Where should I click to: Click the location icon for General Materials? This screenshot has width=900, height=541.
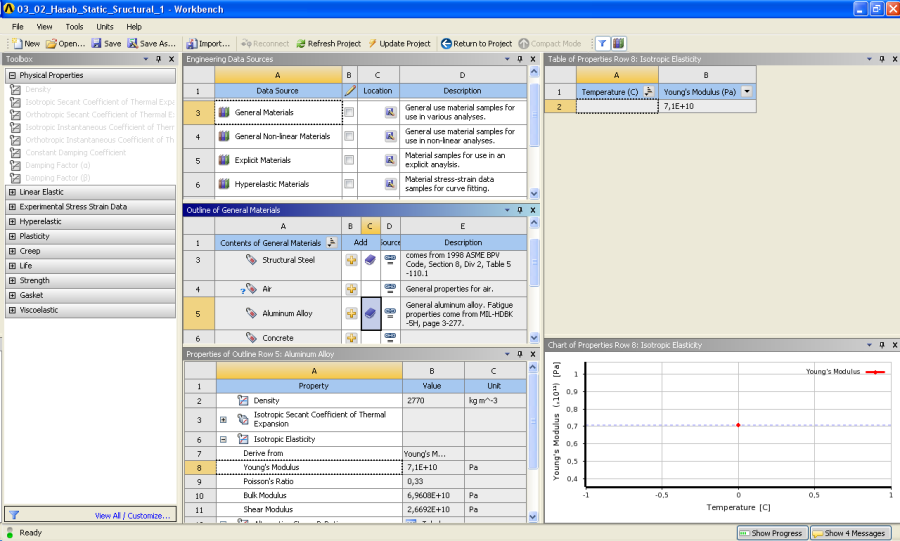click(390, 112)
